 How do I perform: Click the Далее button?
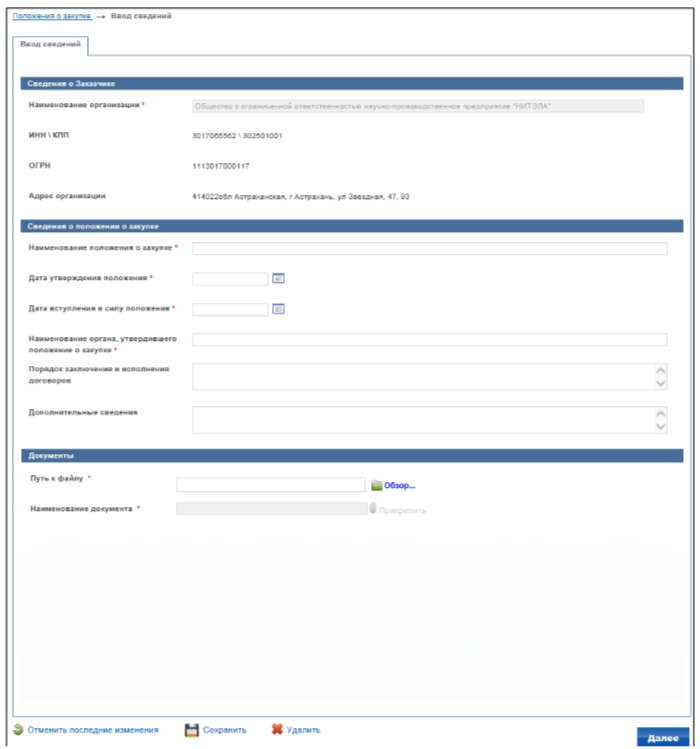(x=663, y=737)
